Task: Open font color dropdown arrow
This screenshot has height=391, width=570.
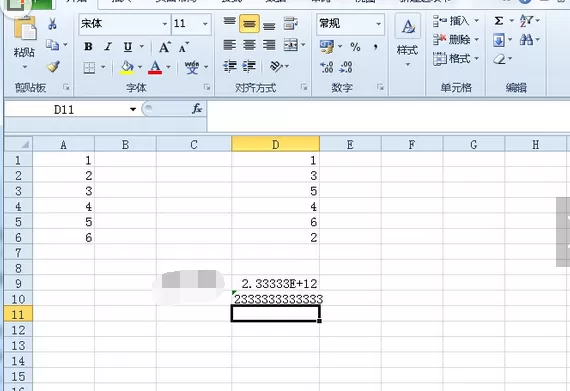Action: coord(168,67)
